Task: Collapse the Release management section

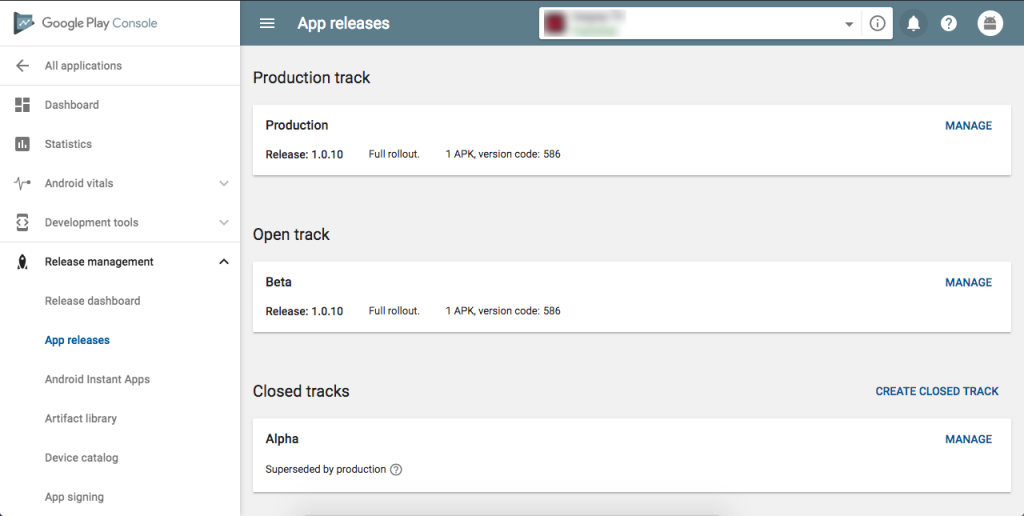Action: pos(223,262)
